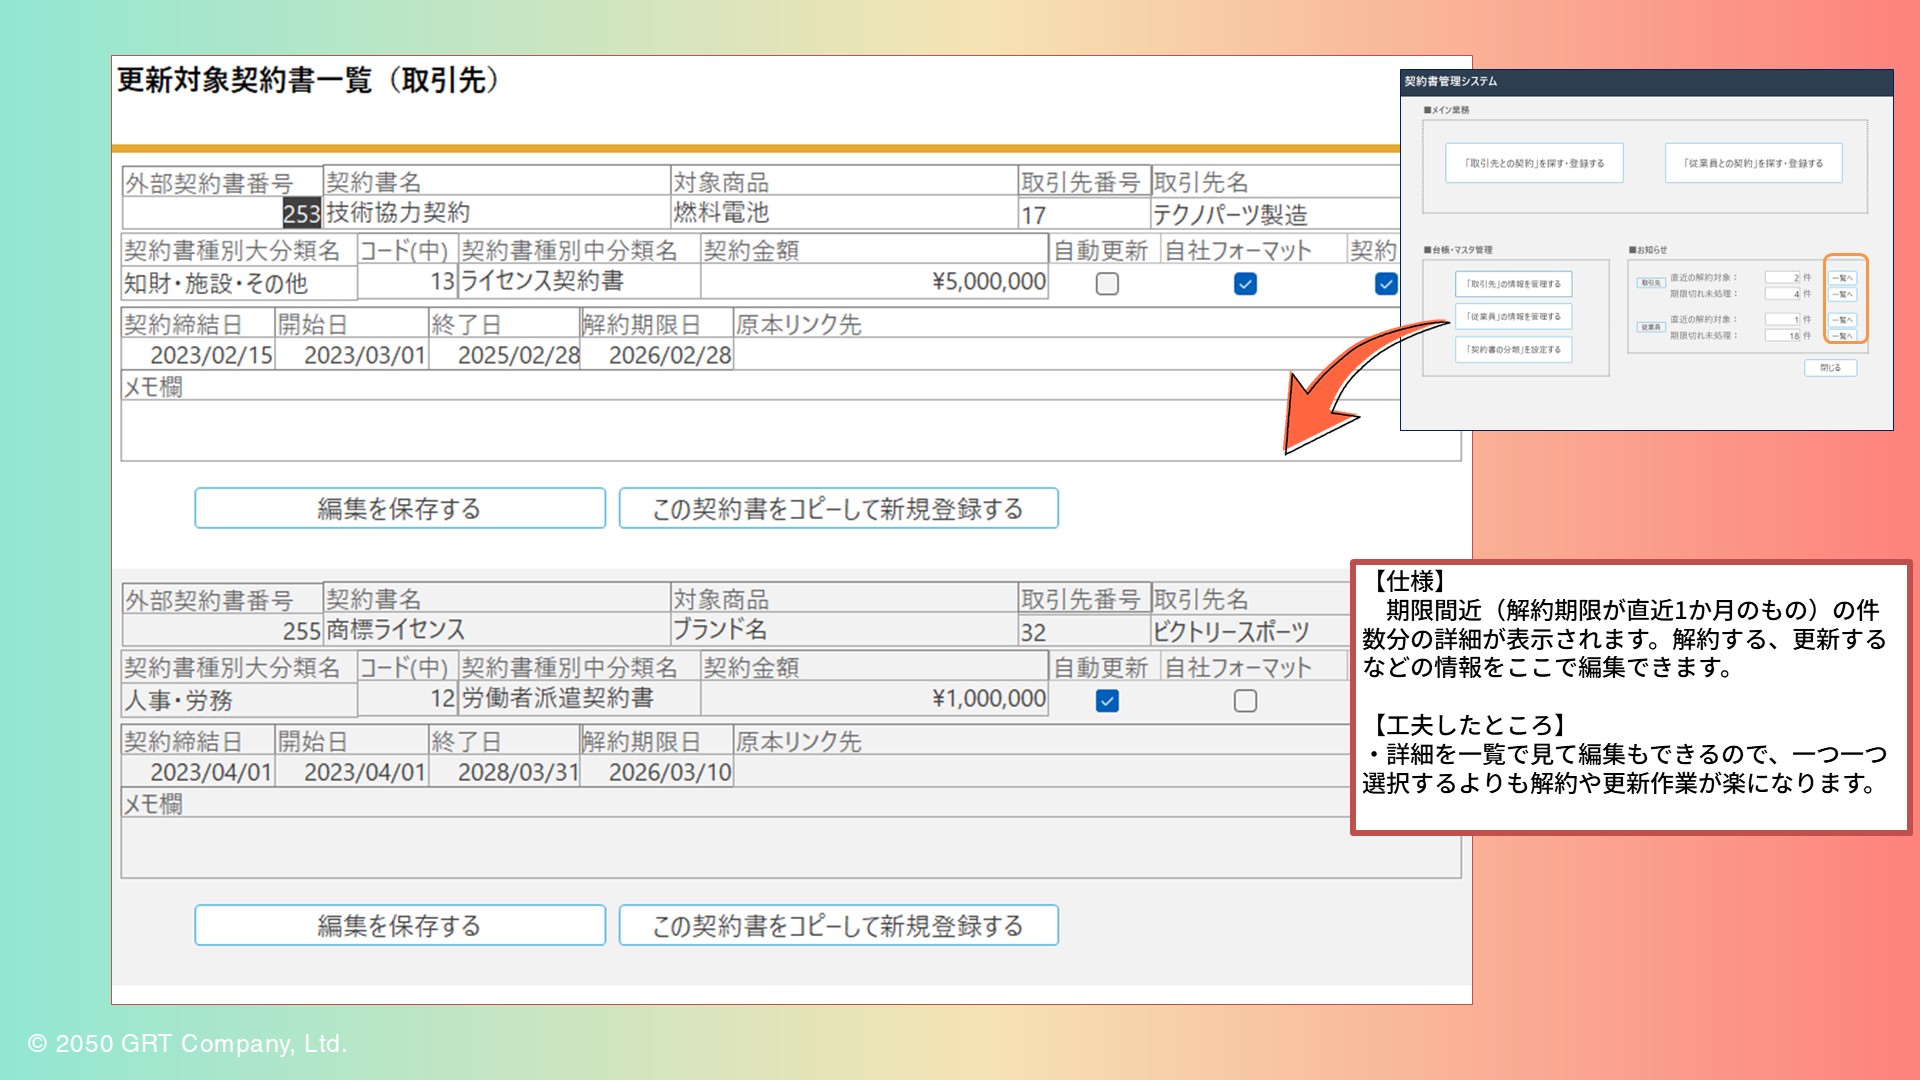Screen dimensions: 1920x1080
Task: Click 解約期限日 field showing 2026/03/10
Action: coord(657,772)
